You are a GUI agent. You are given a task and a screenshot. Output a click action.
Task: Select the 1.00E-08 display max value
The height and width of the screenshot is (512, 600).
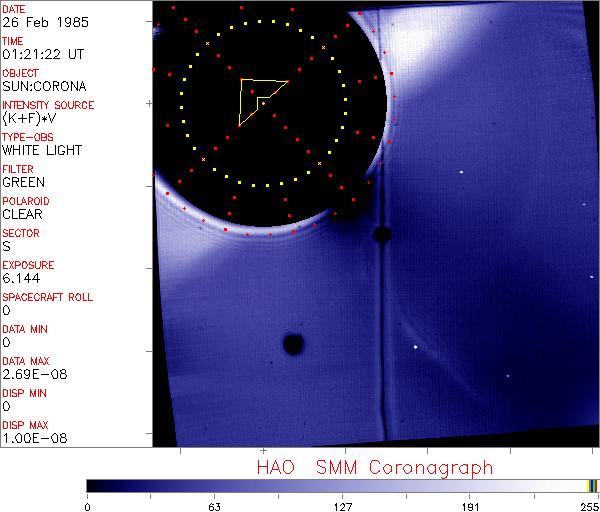pyautogui.click(x=35, y=438)
